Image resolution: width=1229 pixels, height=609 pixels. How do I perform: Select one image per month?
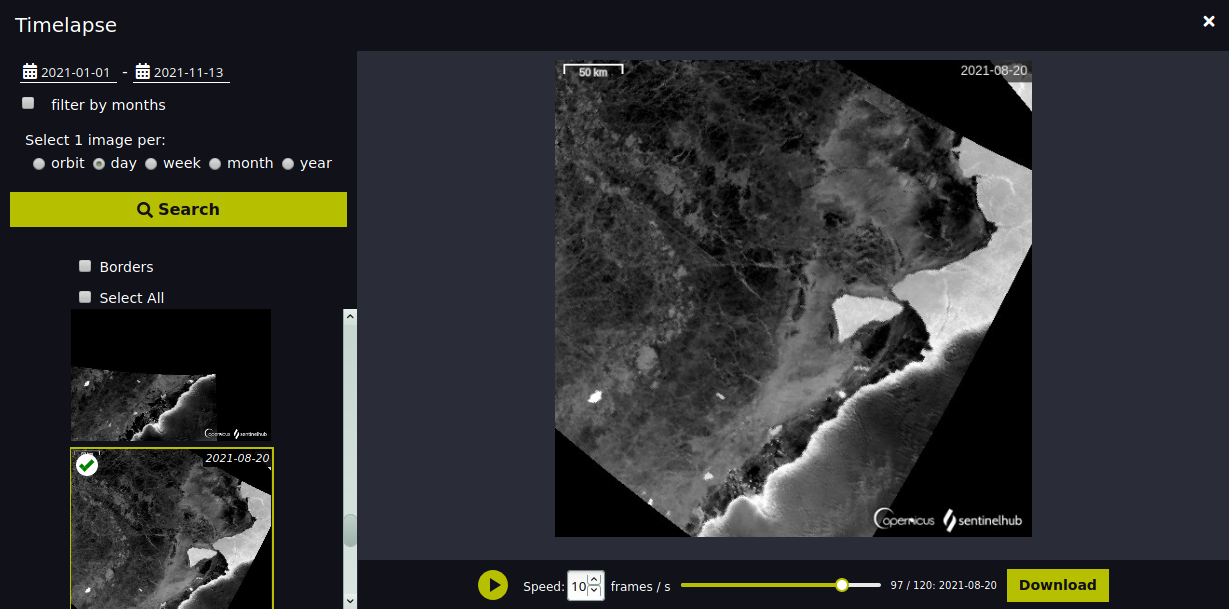(x=215, y=163)
